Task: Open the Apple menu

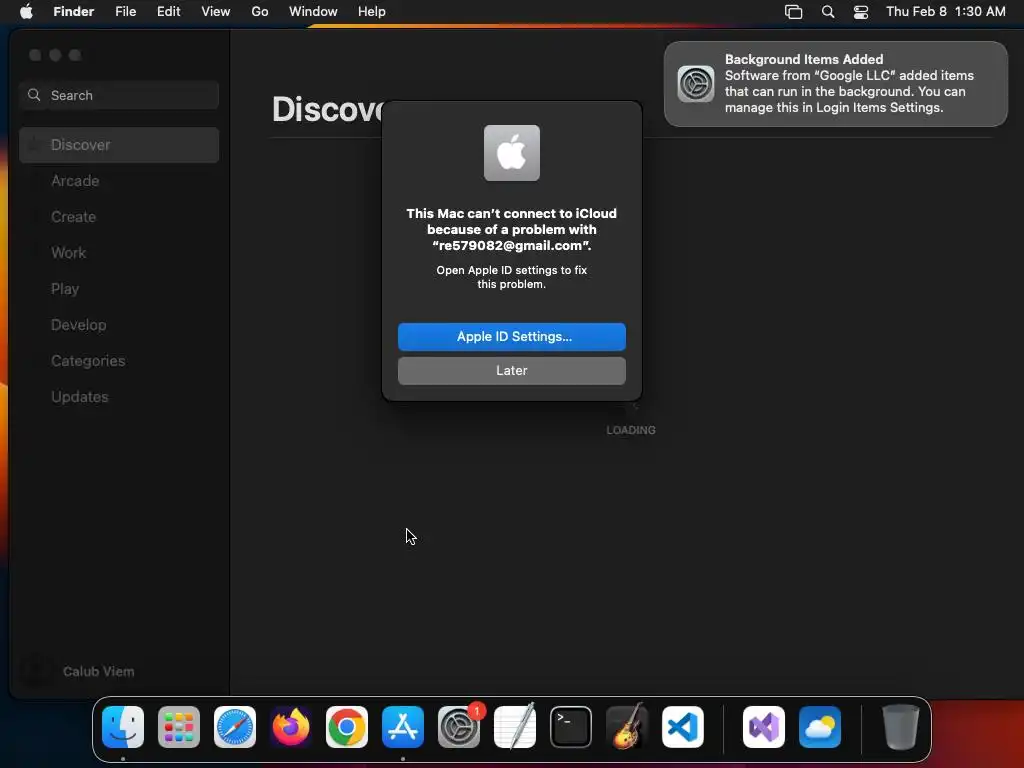Action: [x=26, y=11]
